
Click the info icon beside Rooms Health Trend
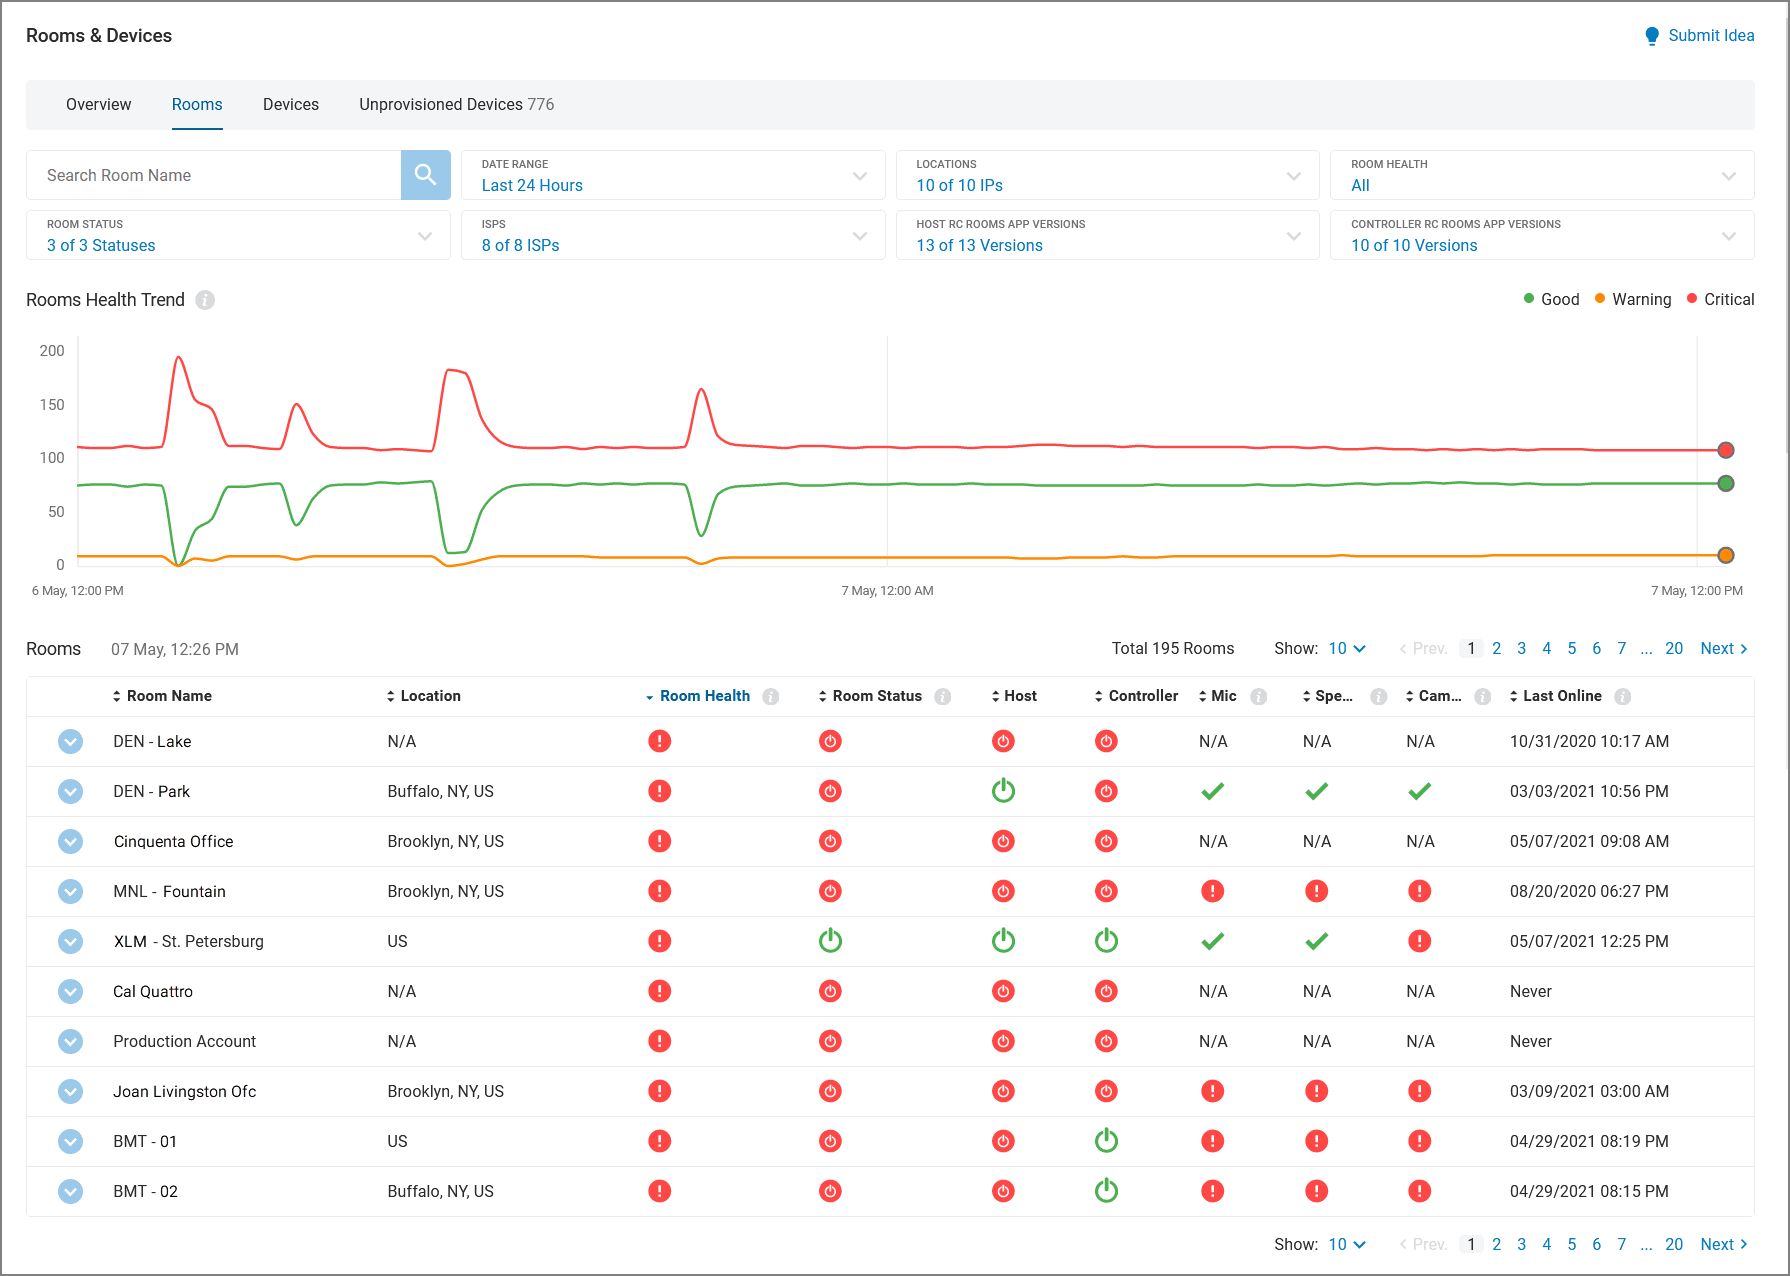click(x=205, y=300)
